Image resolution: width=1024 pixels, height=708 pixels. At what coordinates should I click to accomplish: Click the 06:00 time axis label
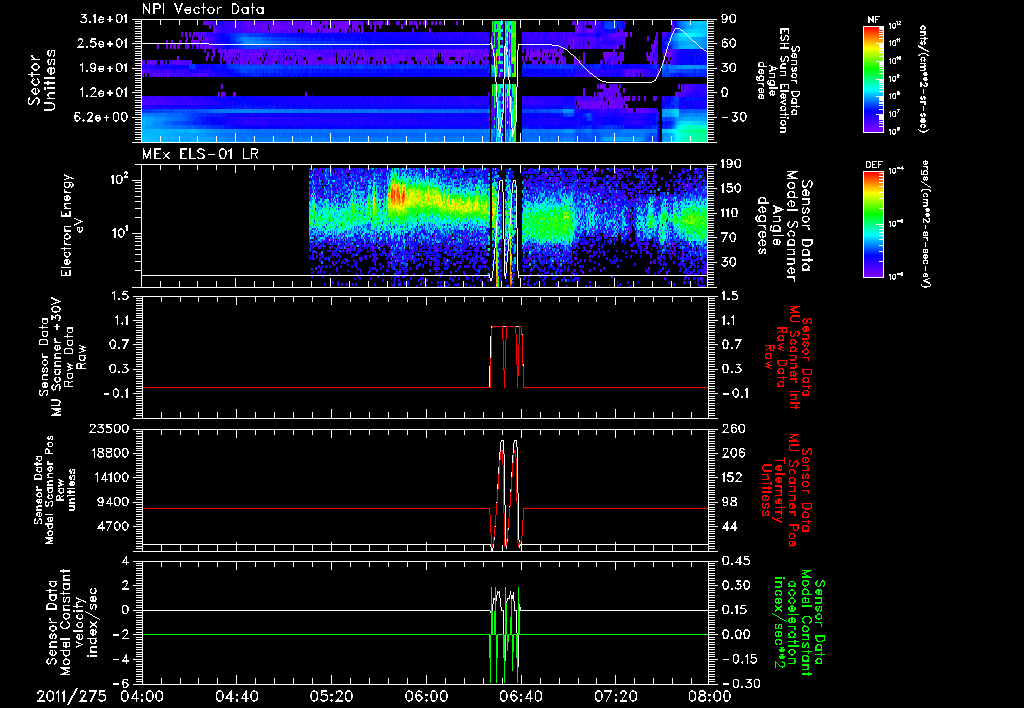[x=426, y=696]
